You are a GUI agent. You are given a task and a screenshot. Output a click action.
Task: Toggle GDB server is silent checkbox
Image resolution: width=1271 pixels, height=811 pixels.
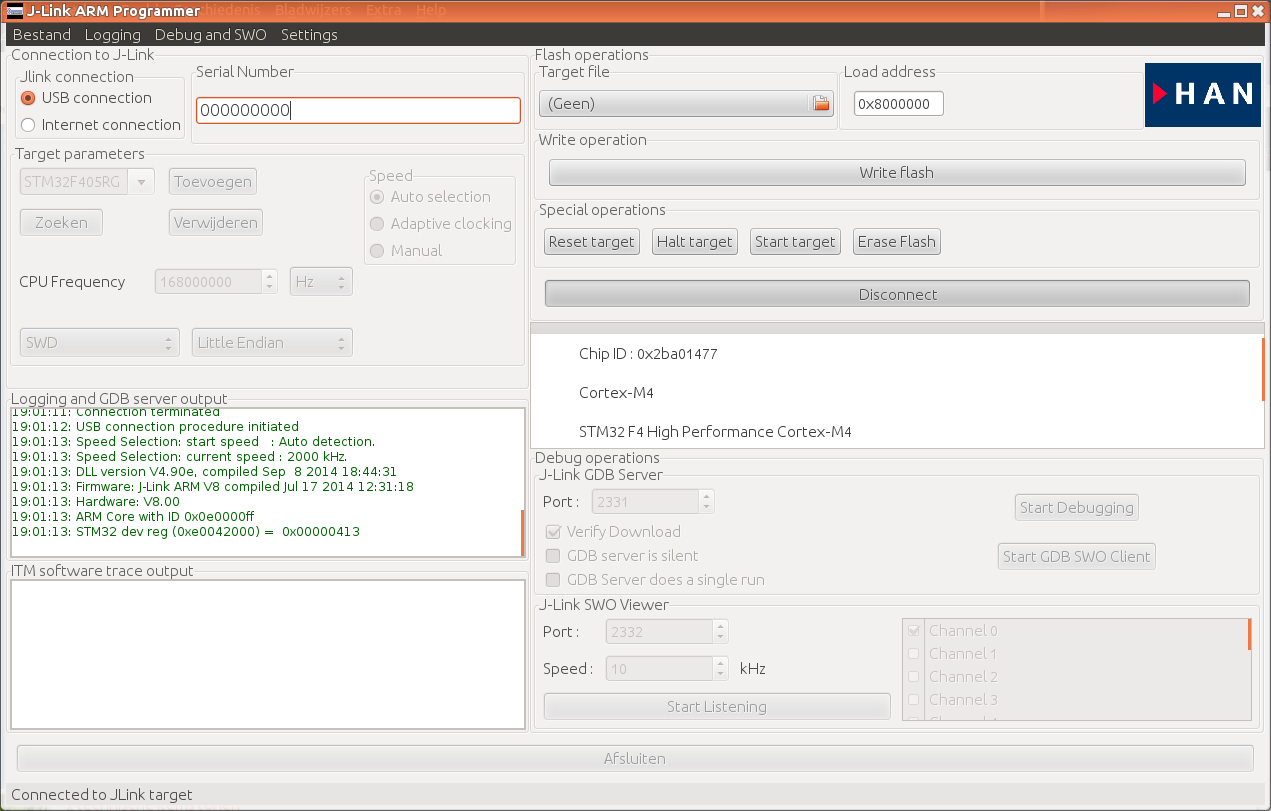553,556
